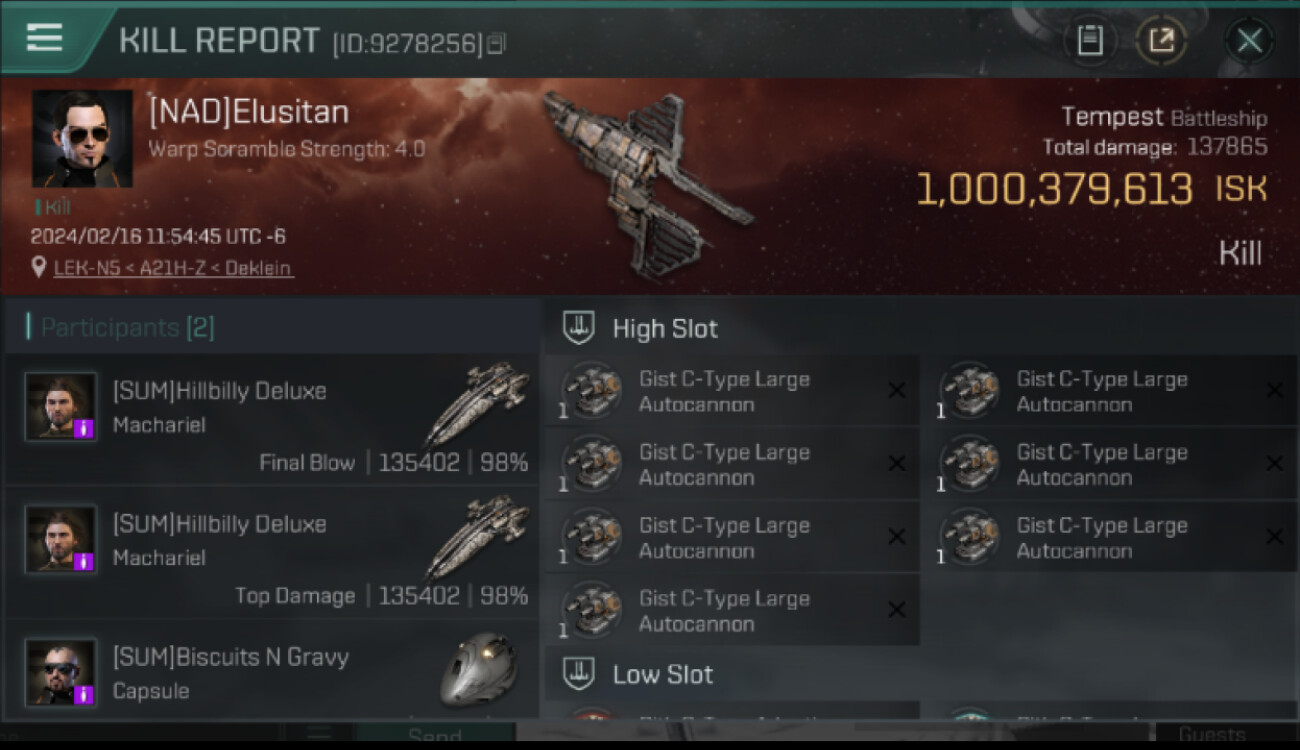Open the hamburger menu

tap(45, 38)
